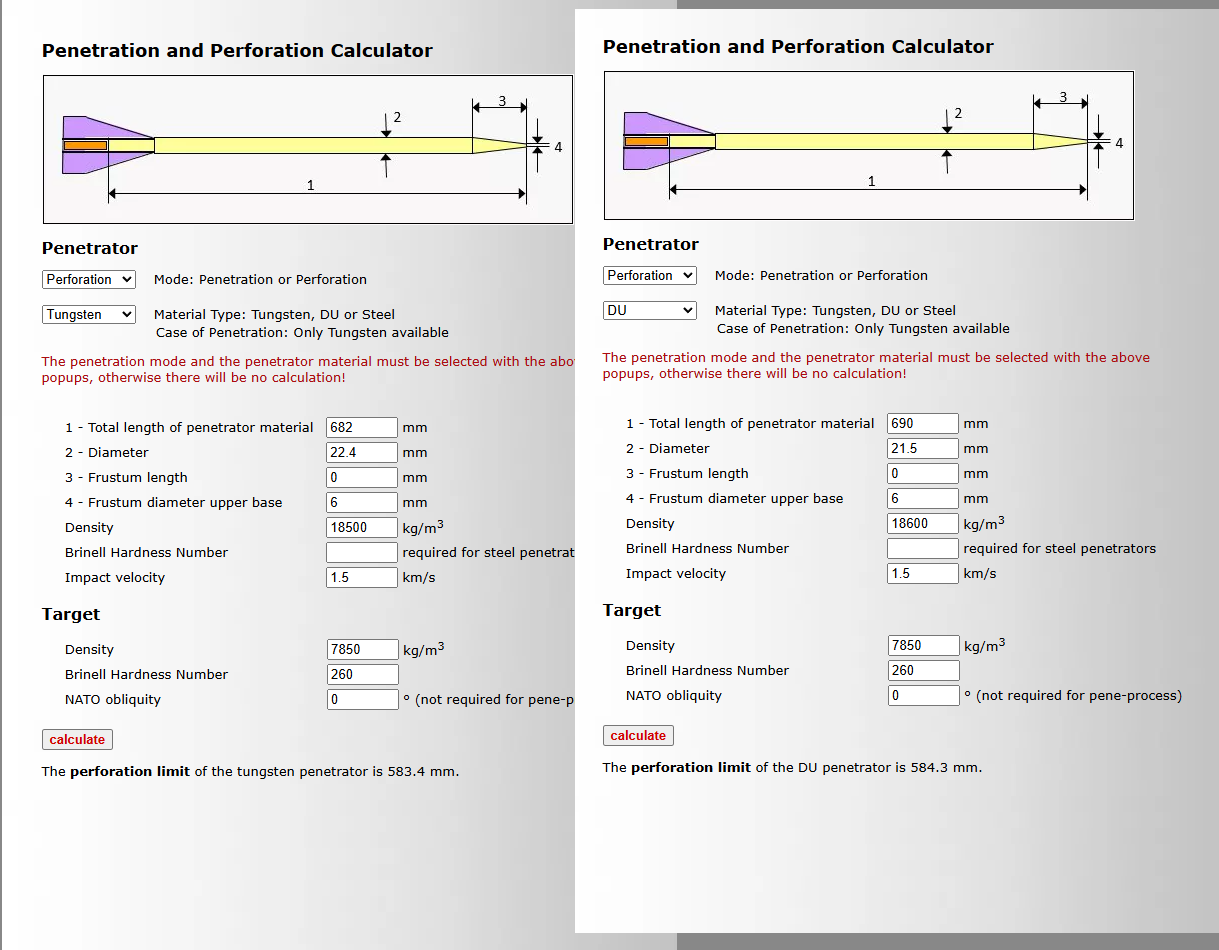Screen dimensions: 1219x950
Task: Click empty penetrator Brinell Hardness field, tungsten calculator
Action: pyautogui.click(x=362, y=552)
